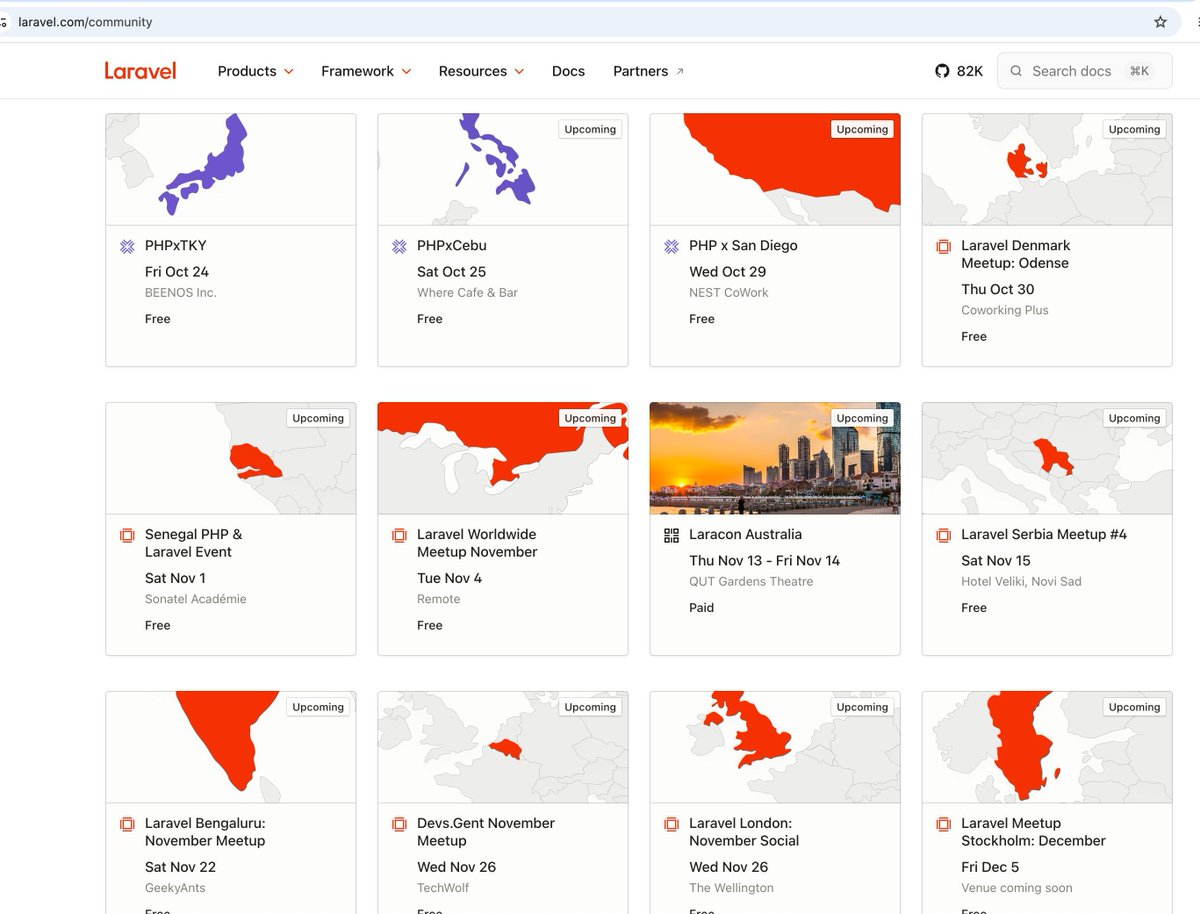Click the search magnifier icon

[x=1016, y=71]
